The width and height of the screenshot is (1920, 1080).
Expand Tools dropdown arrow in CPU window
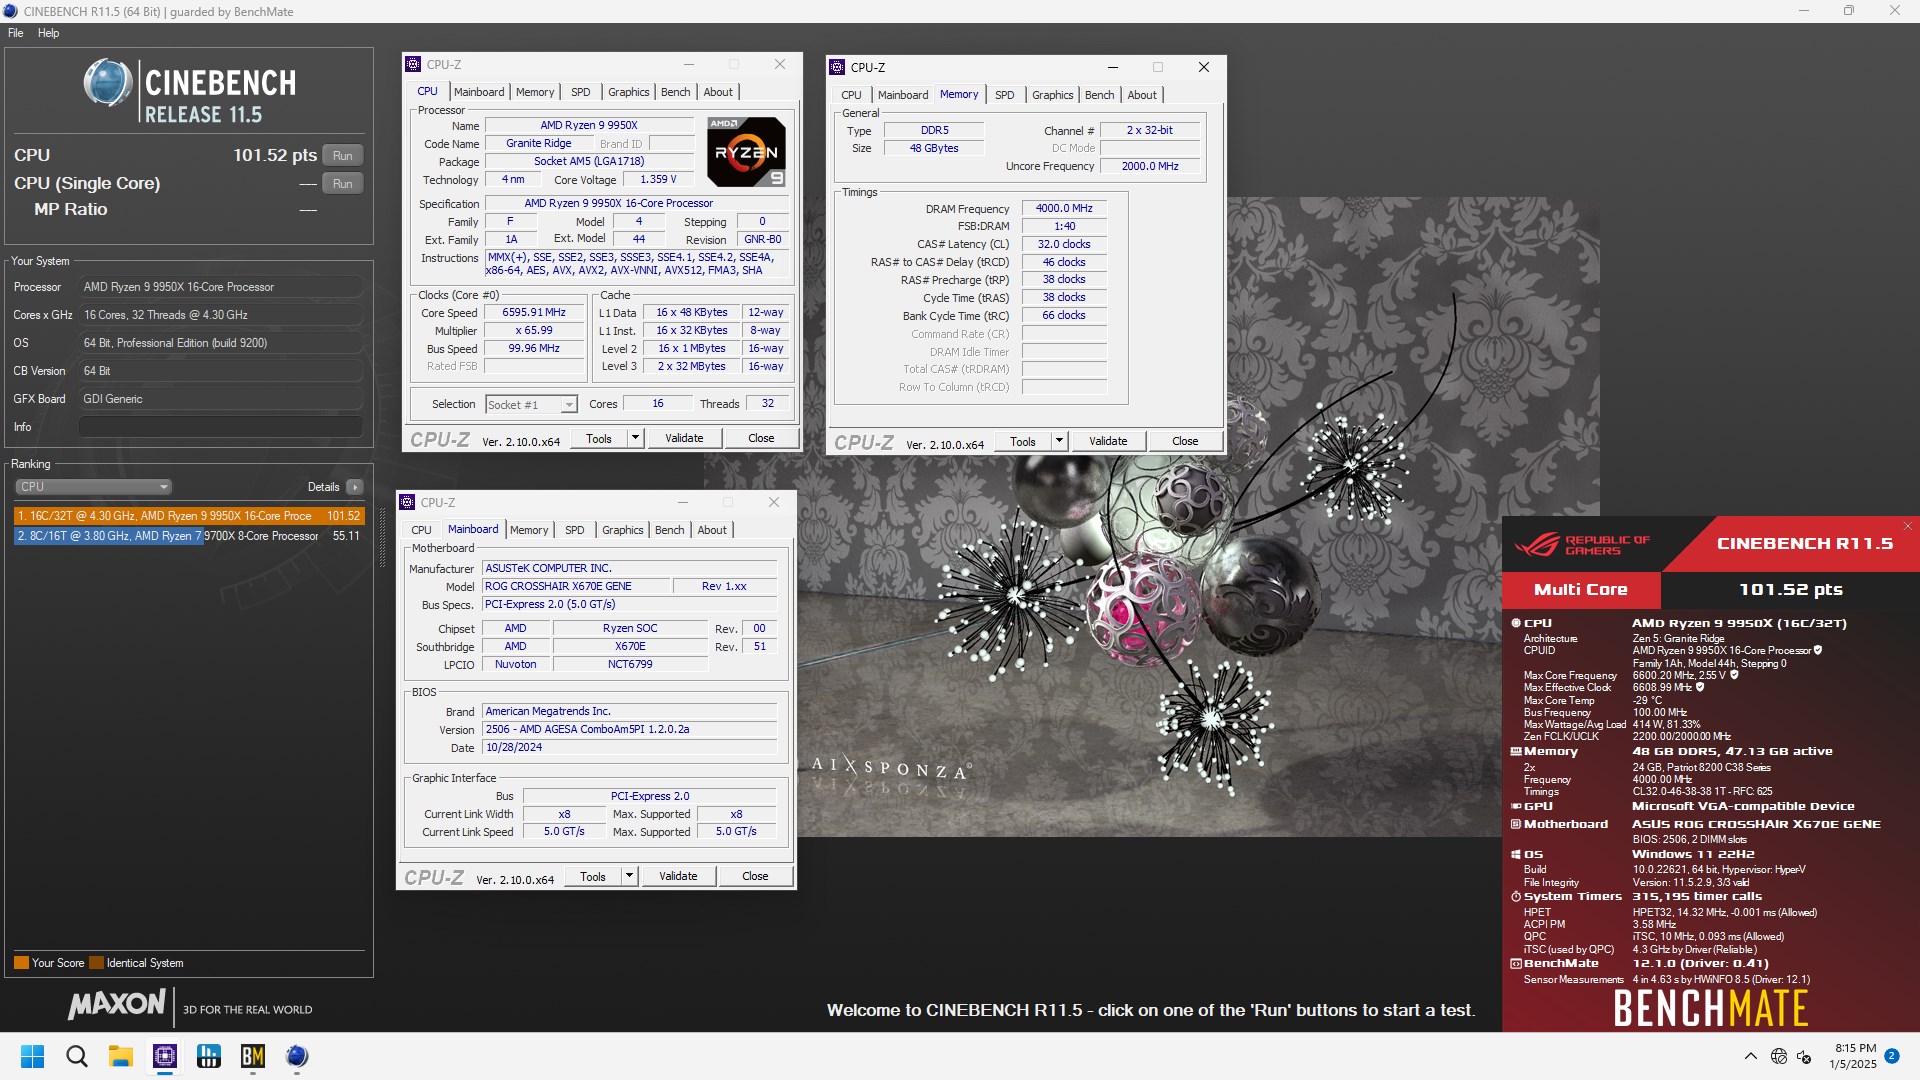634,438
